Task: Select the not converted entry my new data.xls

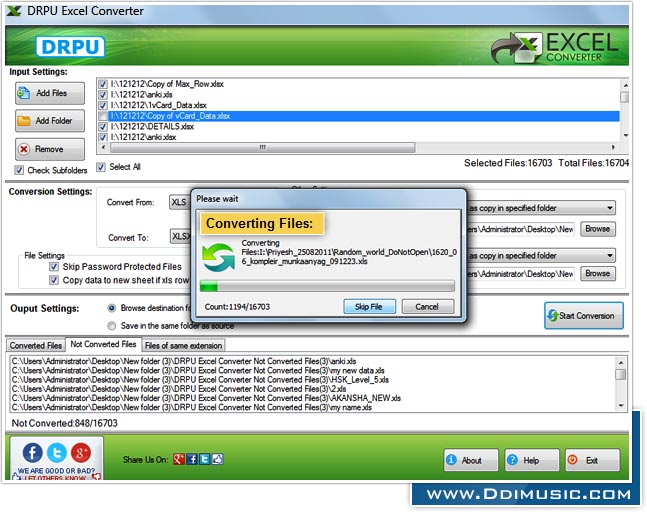Action: point(198,370)
